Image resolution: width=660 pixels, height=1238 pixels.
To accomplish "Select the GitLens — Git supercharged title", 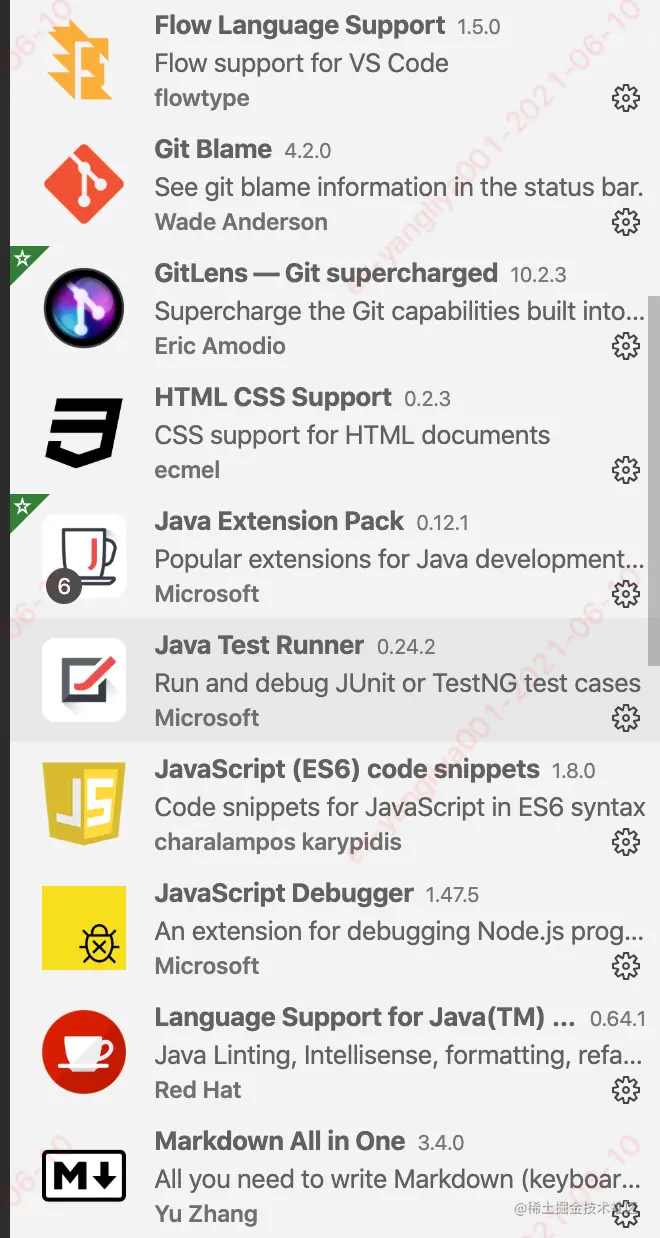I will [326, 273].
